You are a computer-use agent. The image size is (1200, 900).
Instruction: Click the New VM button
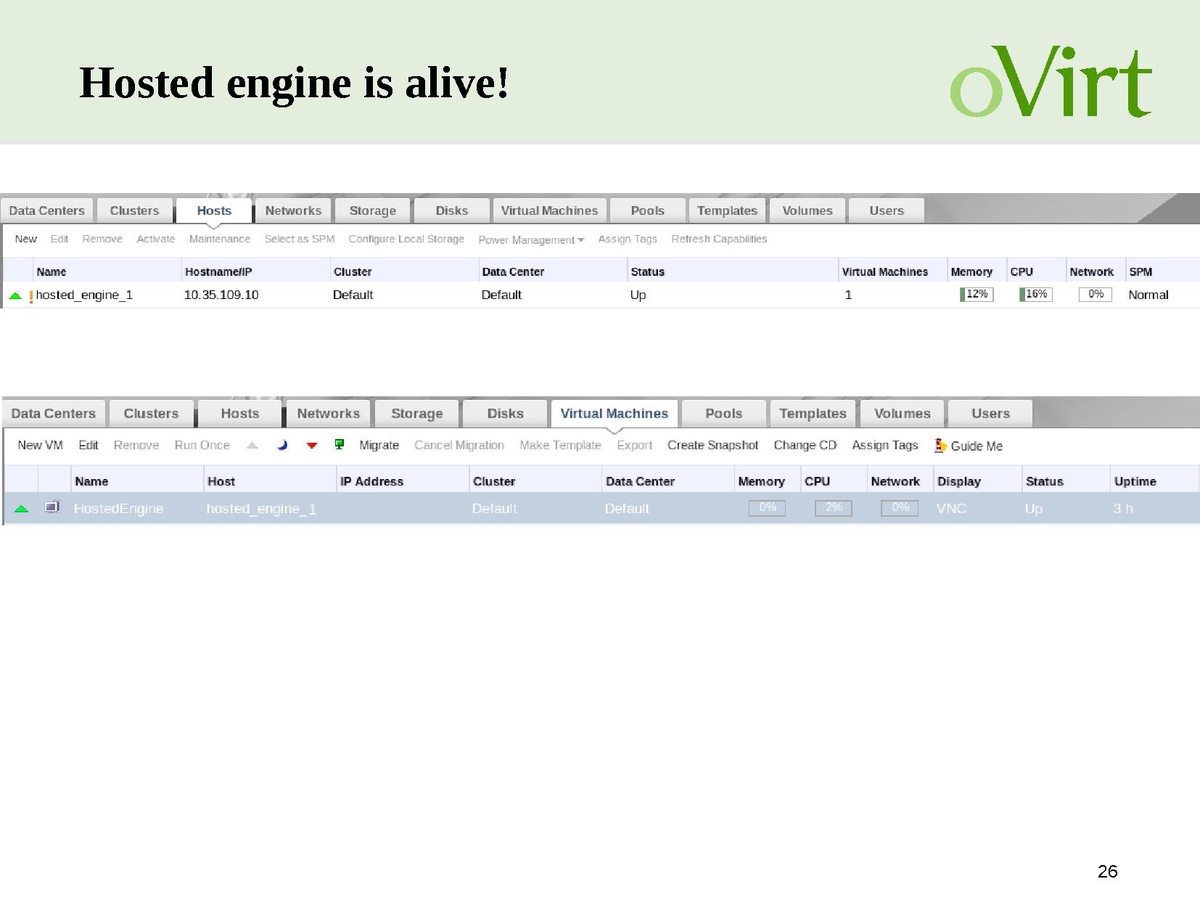pos(40,445)
